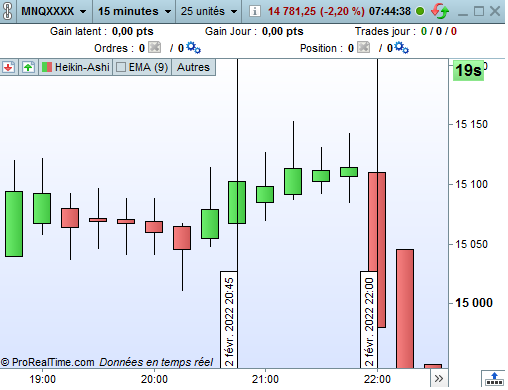
Task: Cancel all orders with the Ordres X icon
Action: pyautogui.click(x=154, y=47)
